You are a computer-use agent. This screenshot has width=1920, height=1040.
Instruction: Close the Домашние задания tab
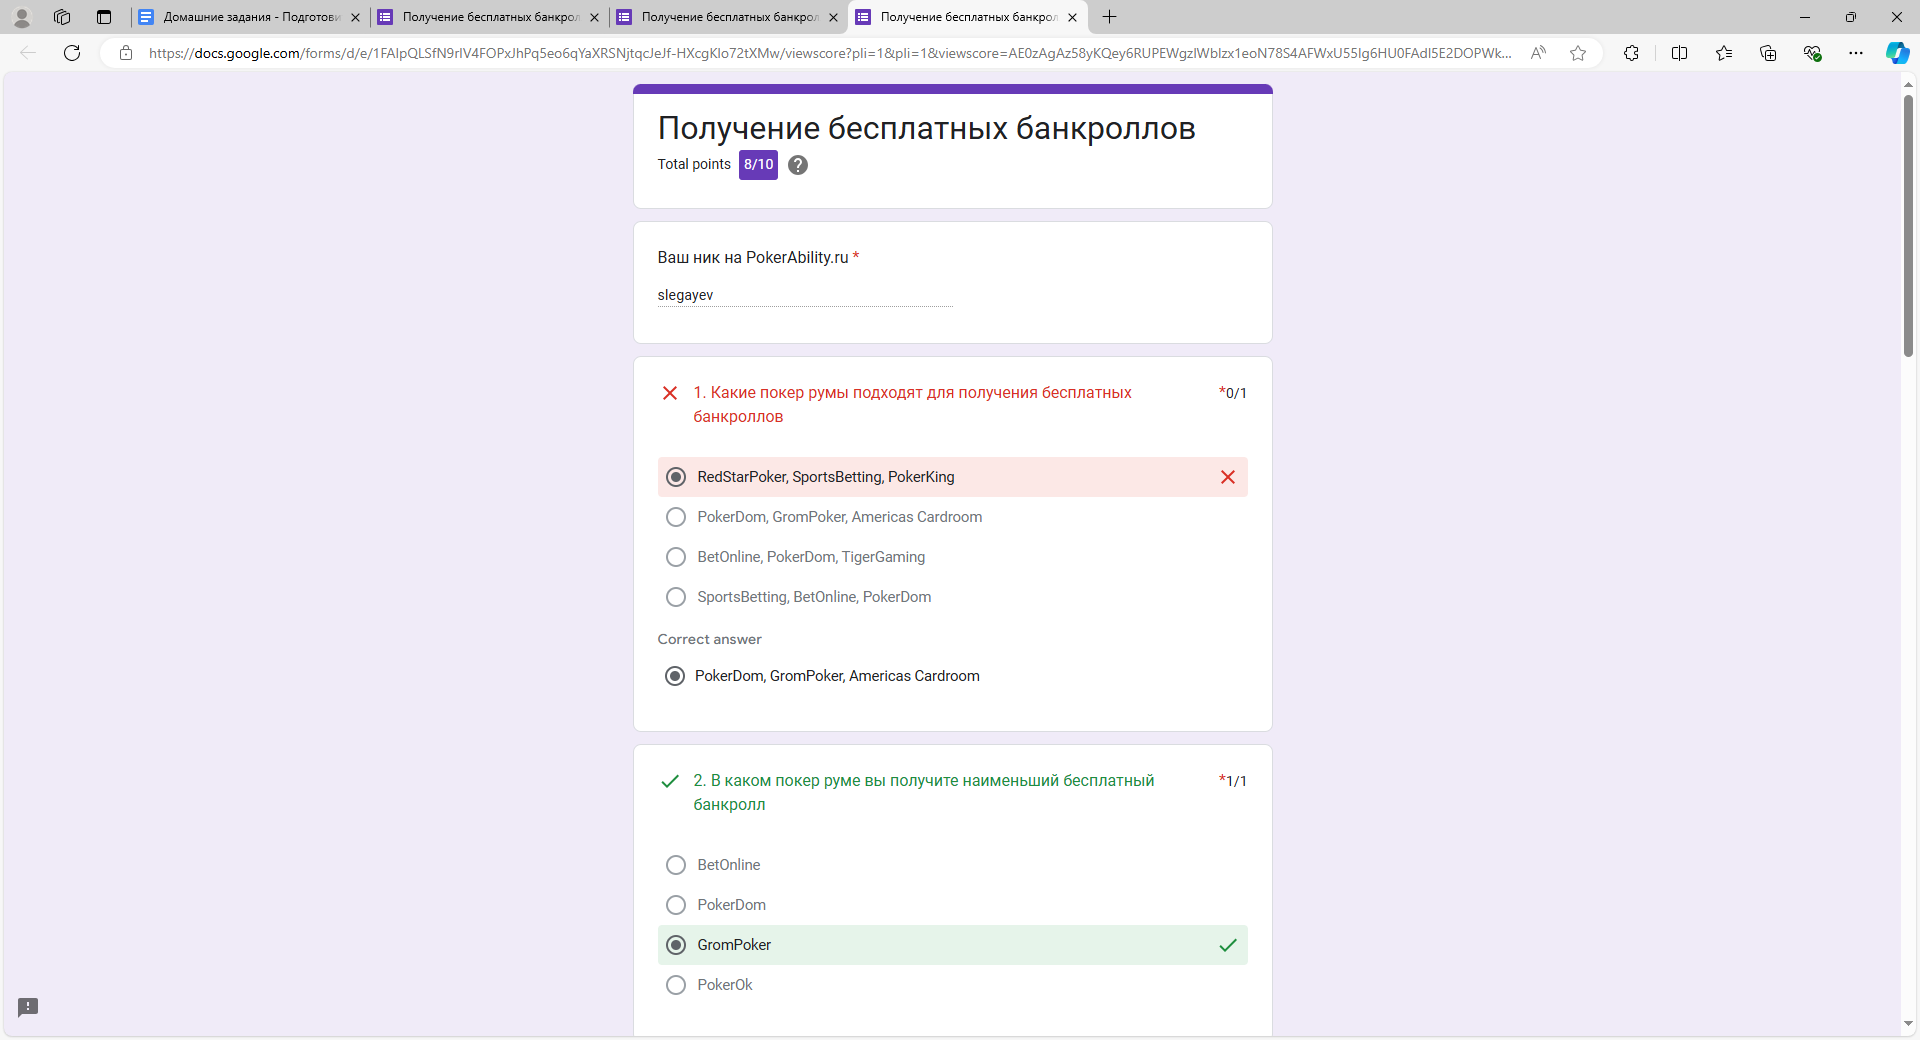(355, 17)
